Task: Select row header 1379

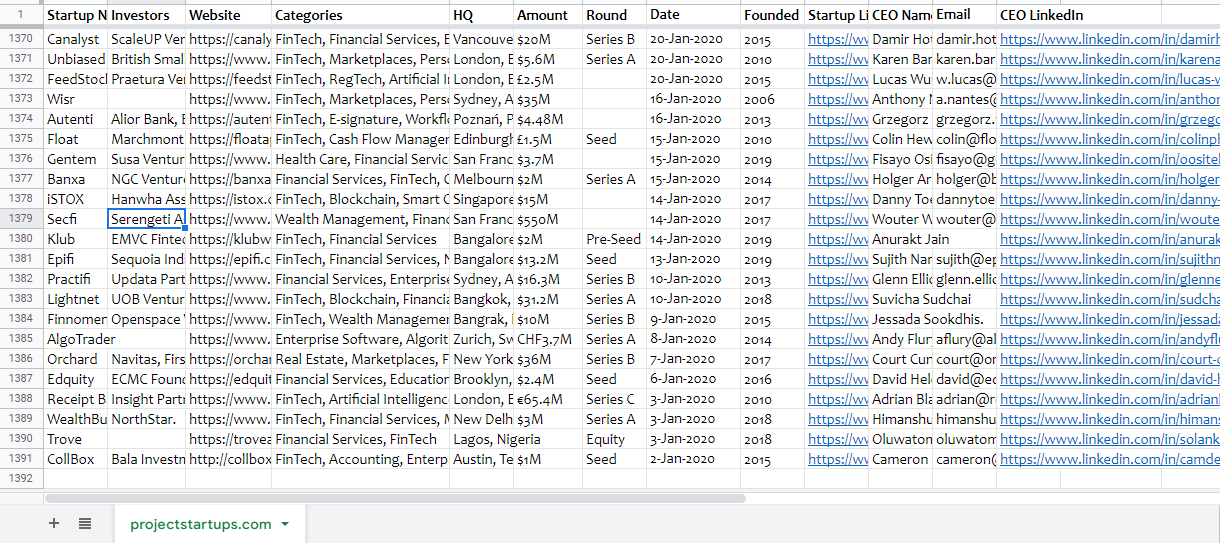Action: click(x=21, y=219)
